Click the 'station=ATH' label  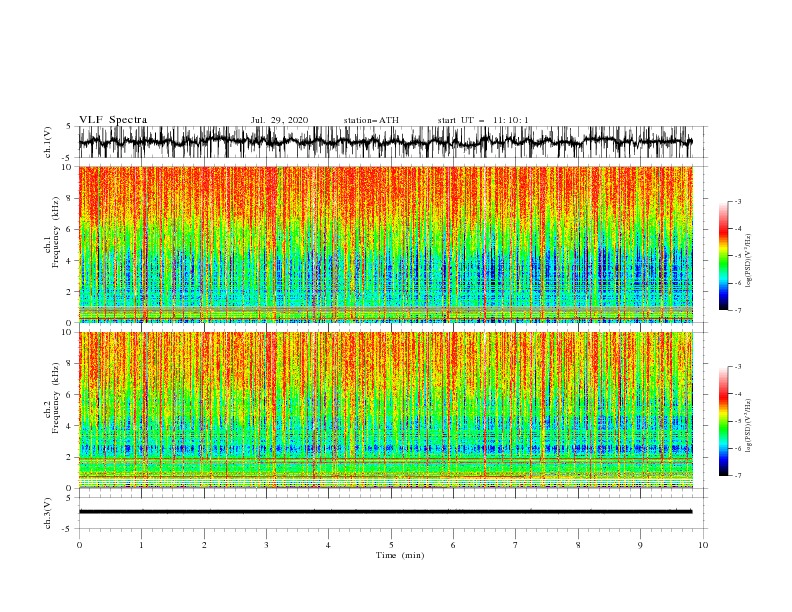pyautogui.click(x=371, y=120)
